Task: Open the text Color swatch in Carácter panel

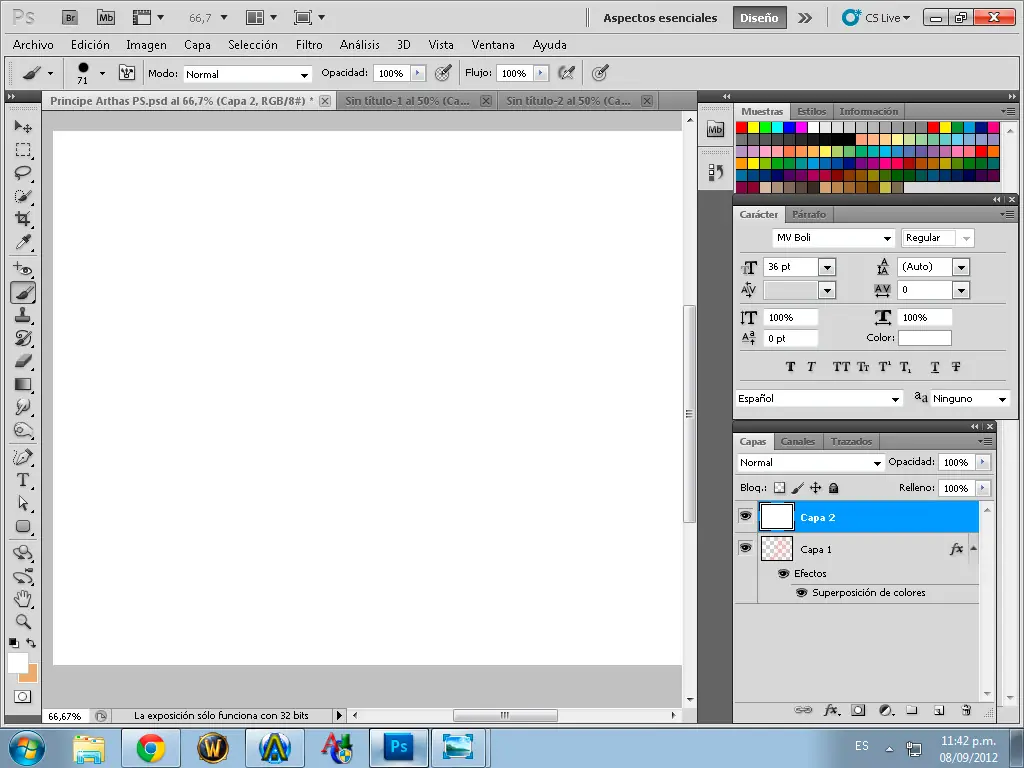Action: [x=924, y=338]
